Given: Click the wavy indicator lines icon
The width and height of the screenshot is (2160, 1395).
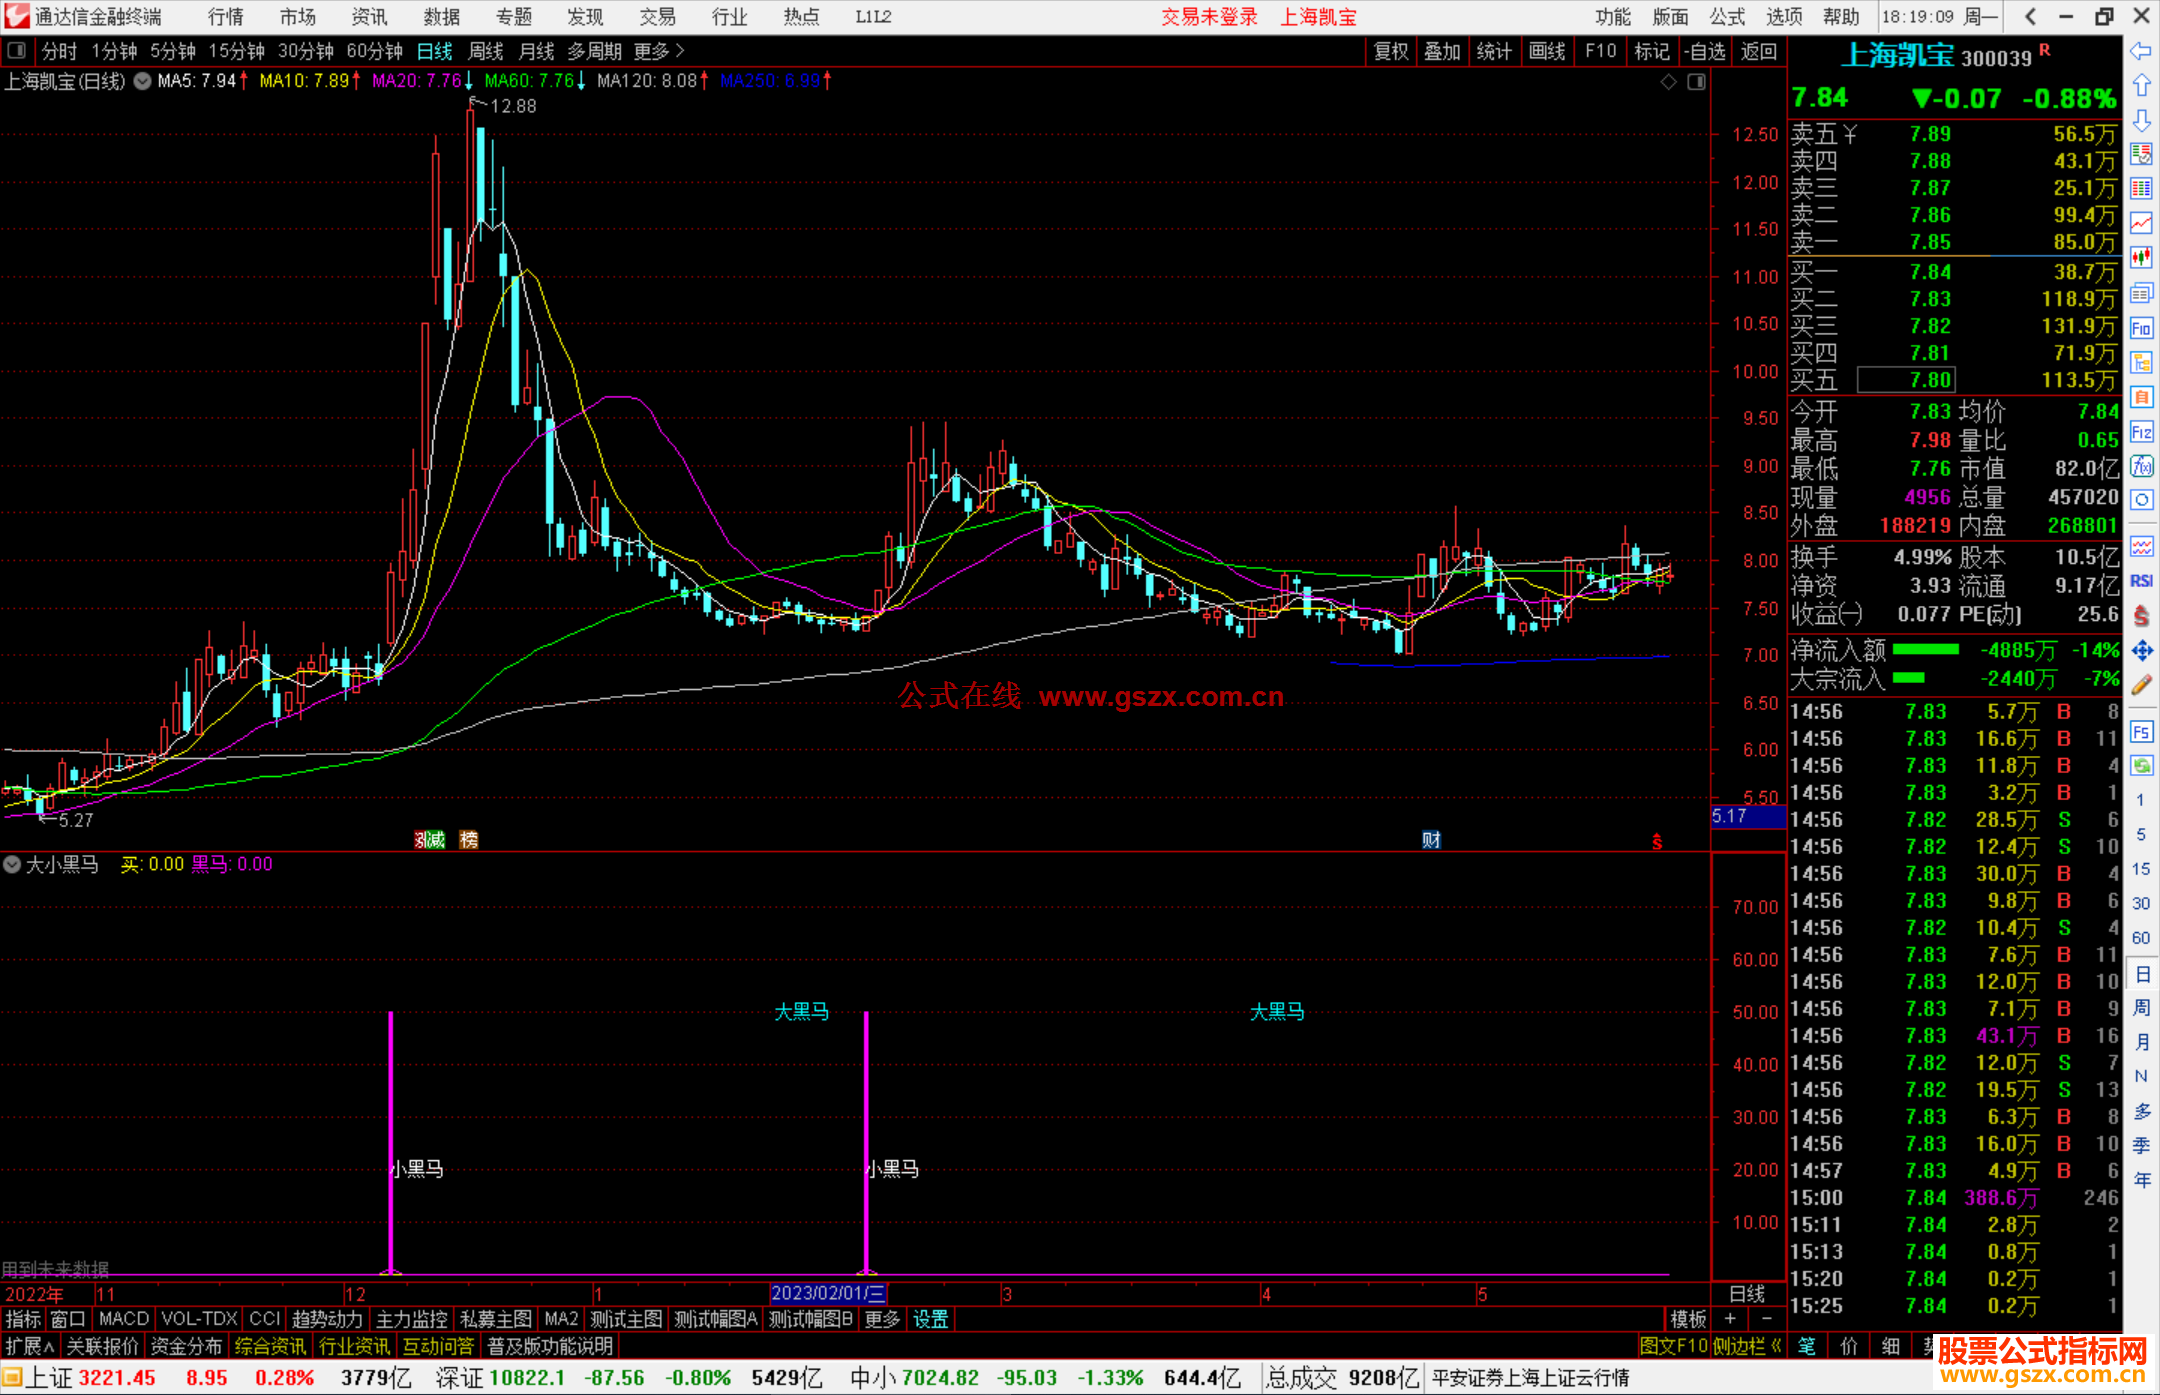Looking at the screenshot, I should (2141, 546).
